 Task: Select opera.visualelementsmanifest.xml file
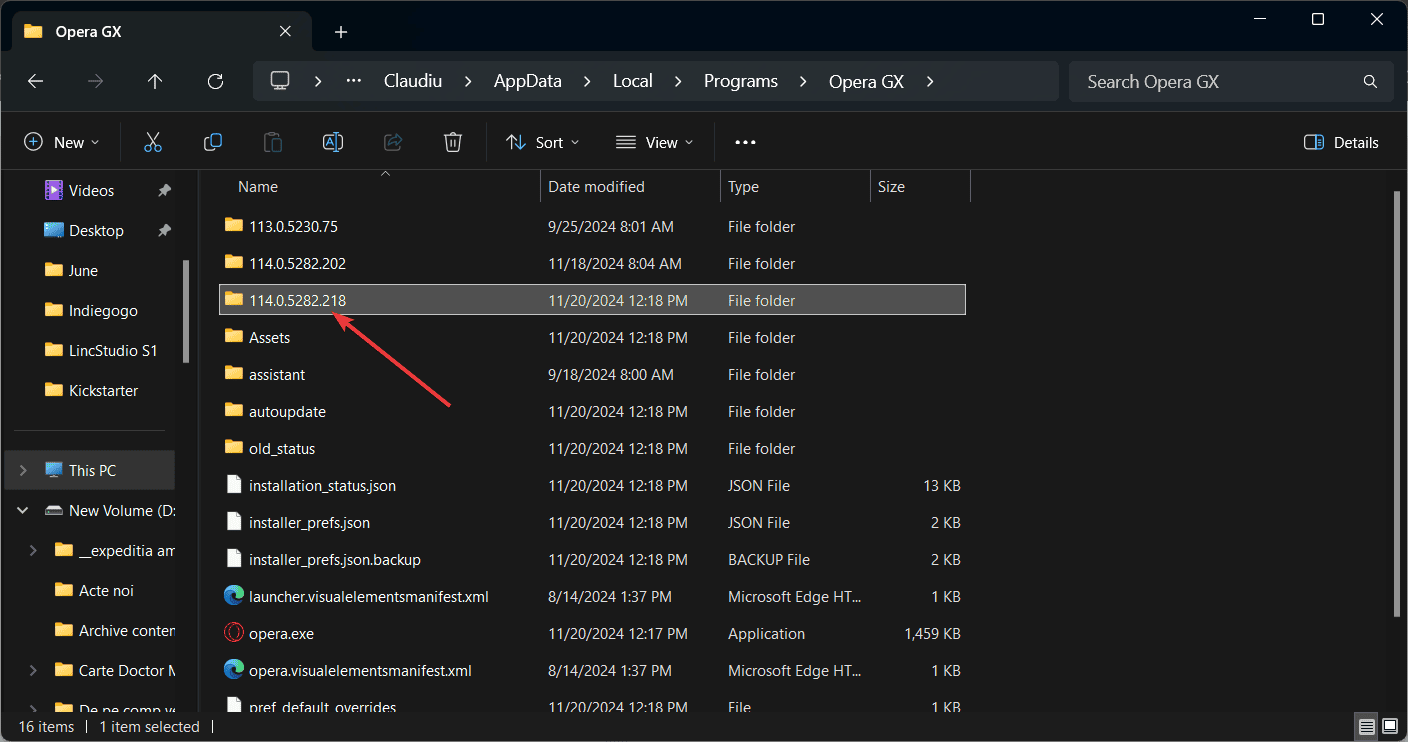pos(592,671)
